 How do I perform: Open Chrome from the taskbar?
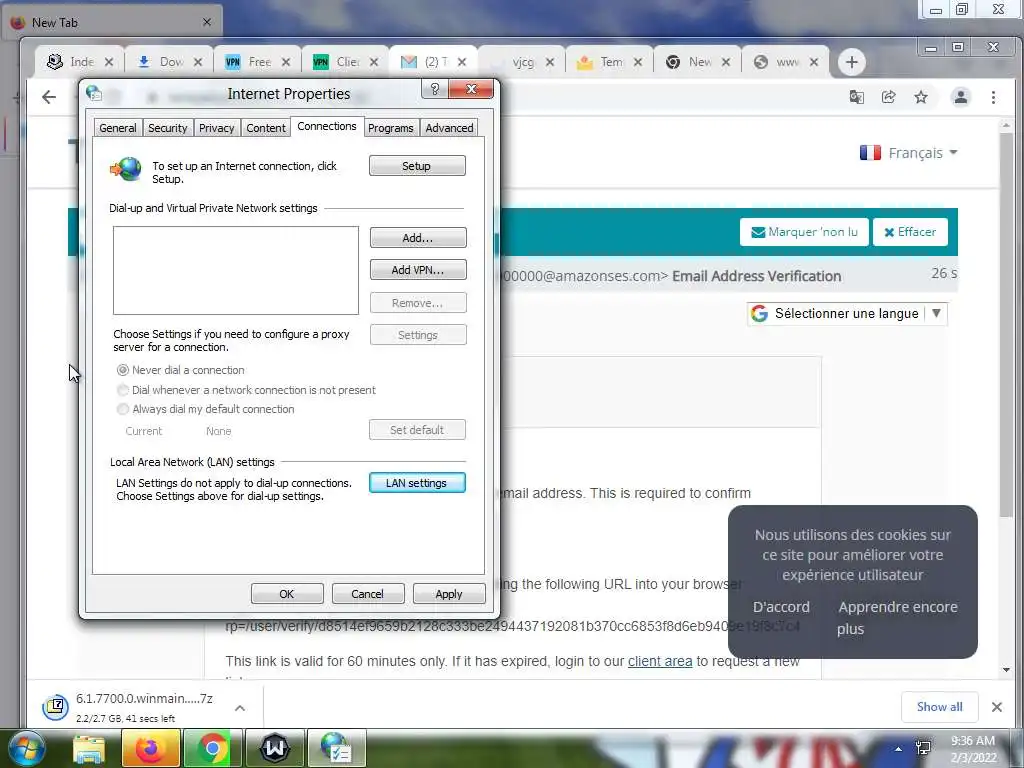pyautogui.click(x=212, y=748)
